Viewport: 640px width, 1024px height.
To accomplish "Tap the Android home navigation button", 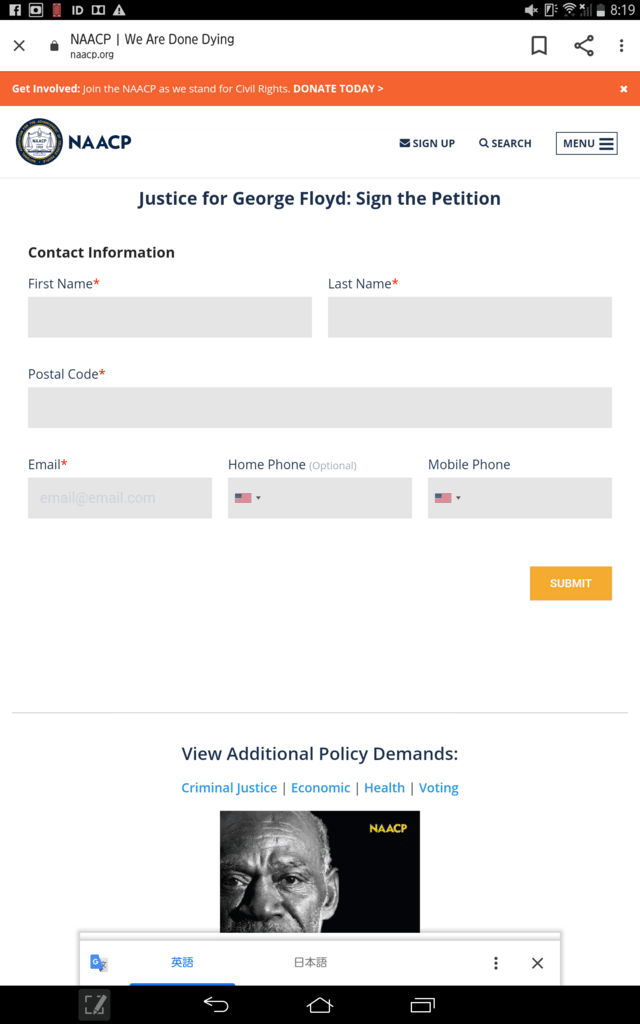I will coord(319,1004).
